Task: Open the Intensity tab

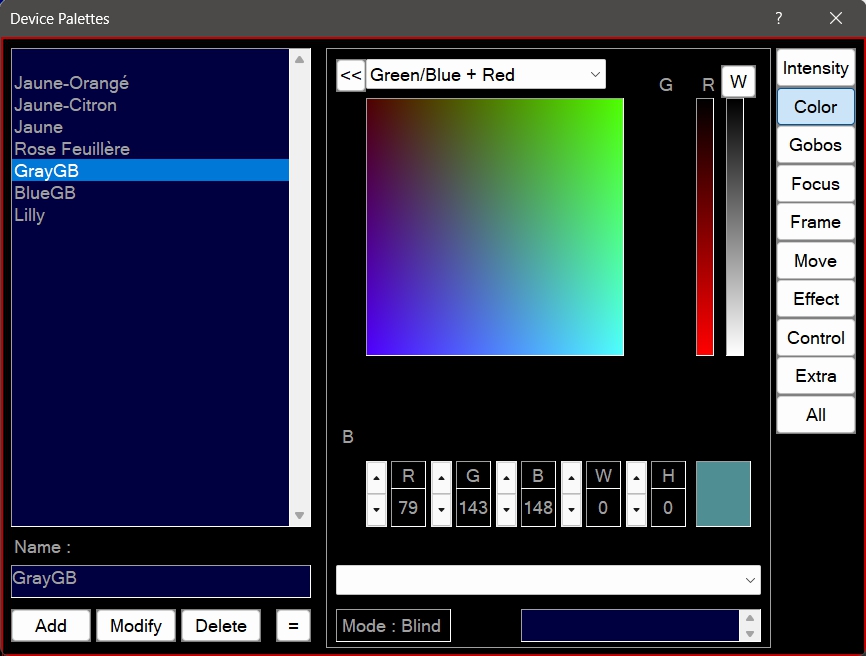Action: click(815, 68)
